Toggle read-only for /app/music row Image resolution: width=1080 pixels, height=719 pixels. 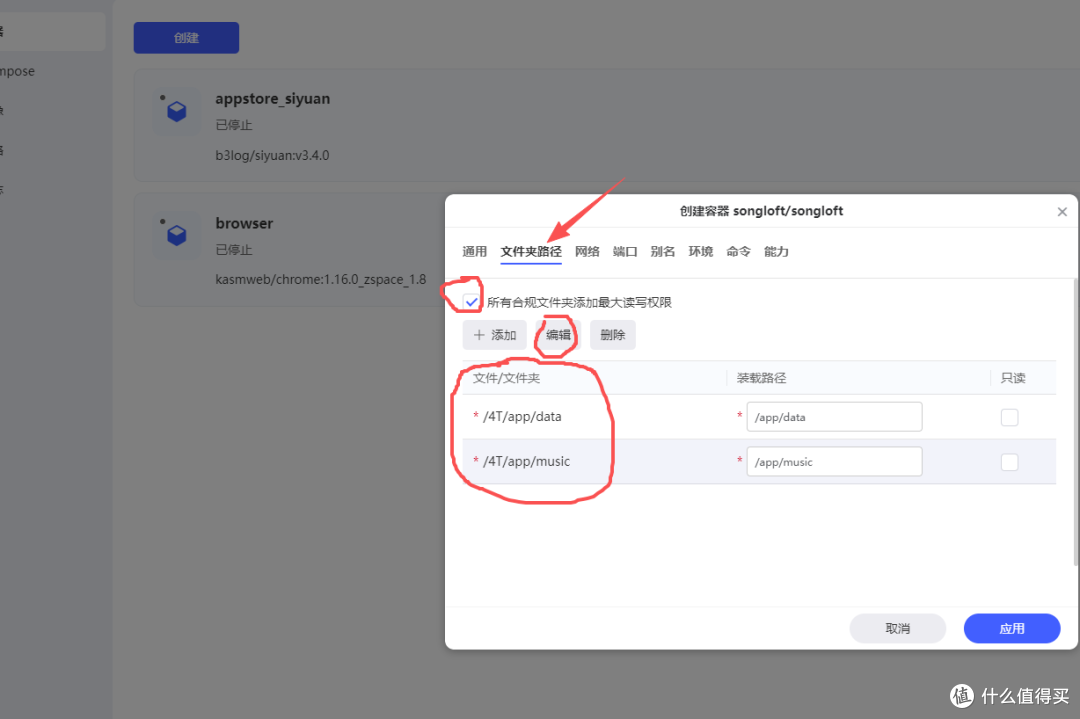coord(1009,462)
